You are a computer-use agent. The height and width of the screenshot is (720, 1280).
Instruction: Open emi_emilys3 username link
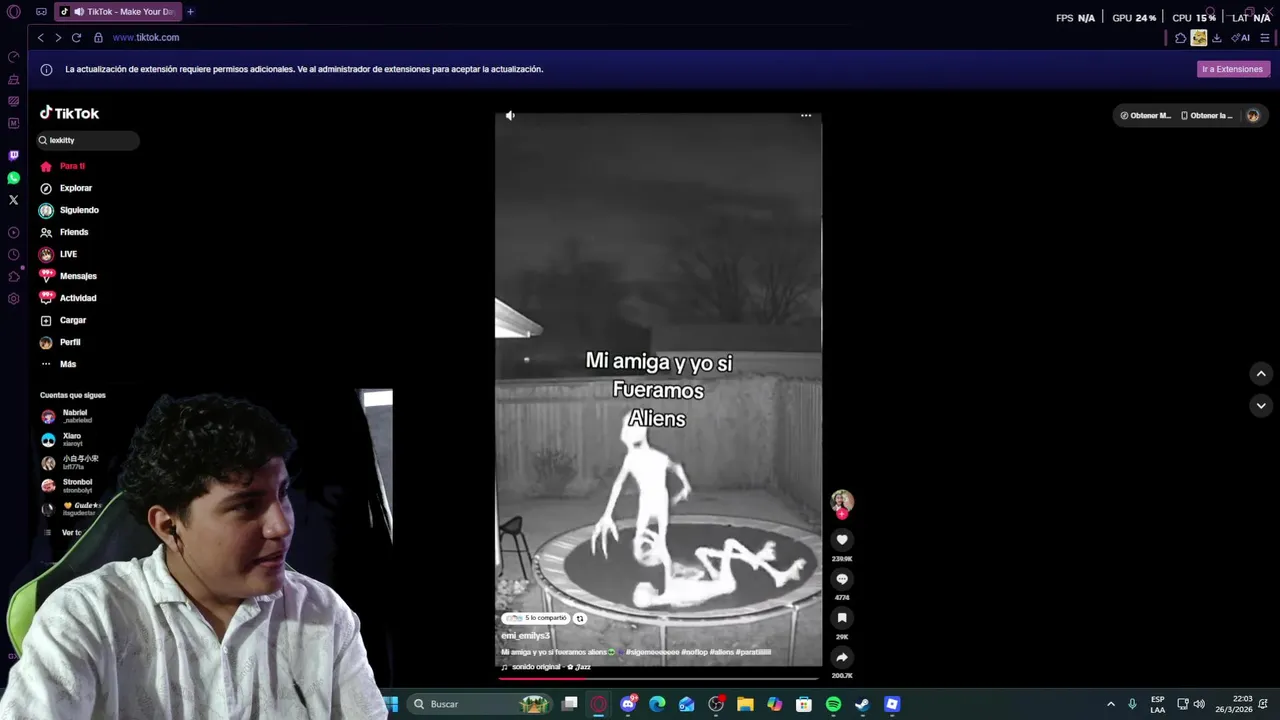click(x=525, y=636)
